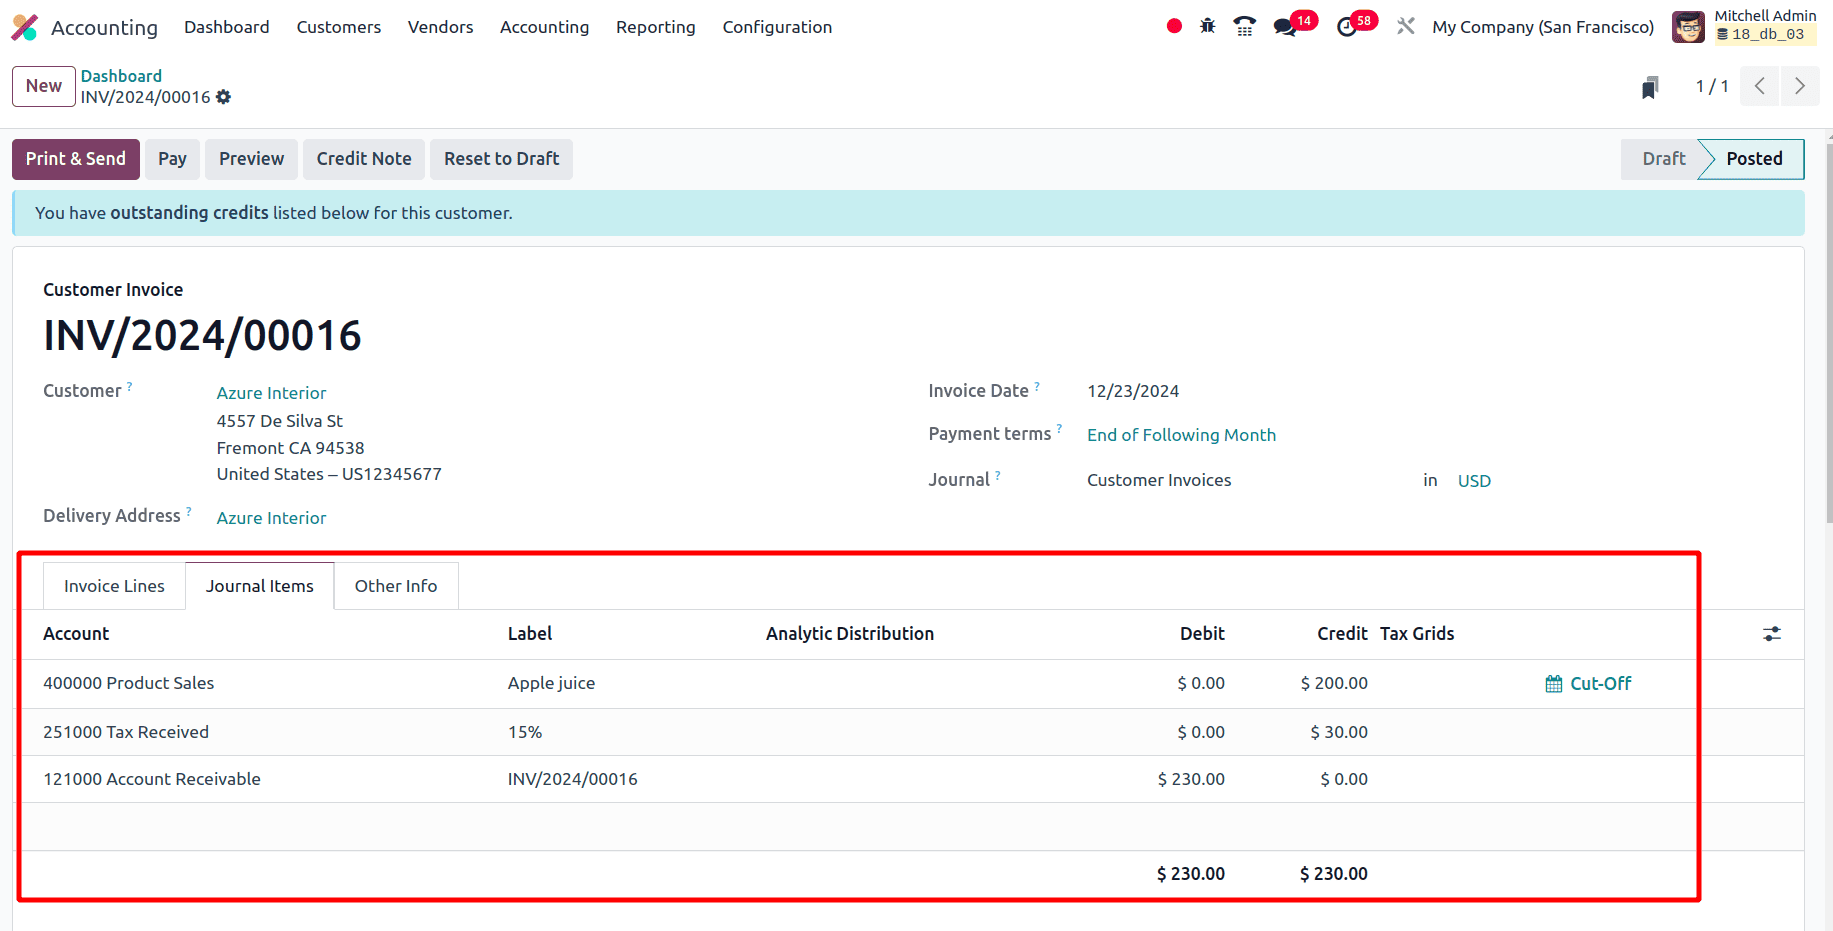Click the Apple juice label cell
This screenshot has height=931, width=1833.
pyautogui.click(x=551, y=684)
